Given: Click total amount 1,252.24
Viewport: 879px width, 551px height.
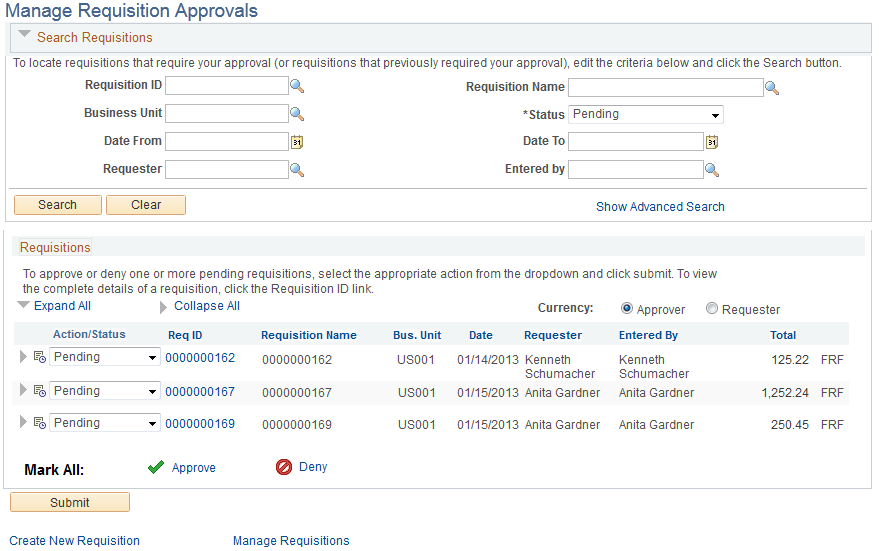Looking at the screenshot, I should click(x=785, y=393).
